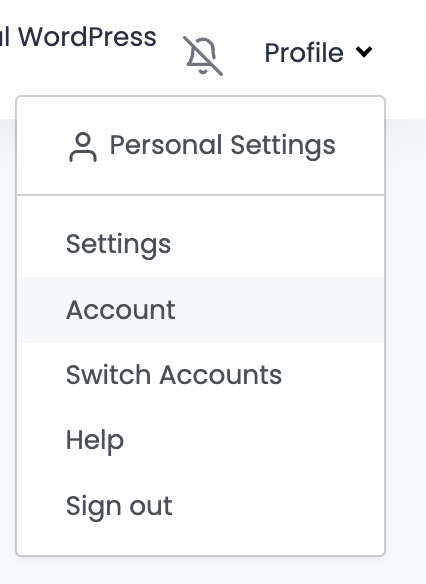The image size is (426, 584).
Task: Click the crossed-out notification bell icon
Action: [203, 56]
